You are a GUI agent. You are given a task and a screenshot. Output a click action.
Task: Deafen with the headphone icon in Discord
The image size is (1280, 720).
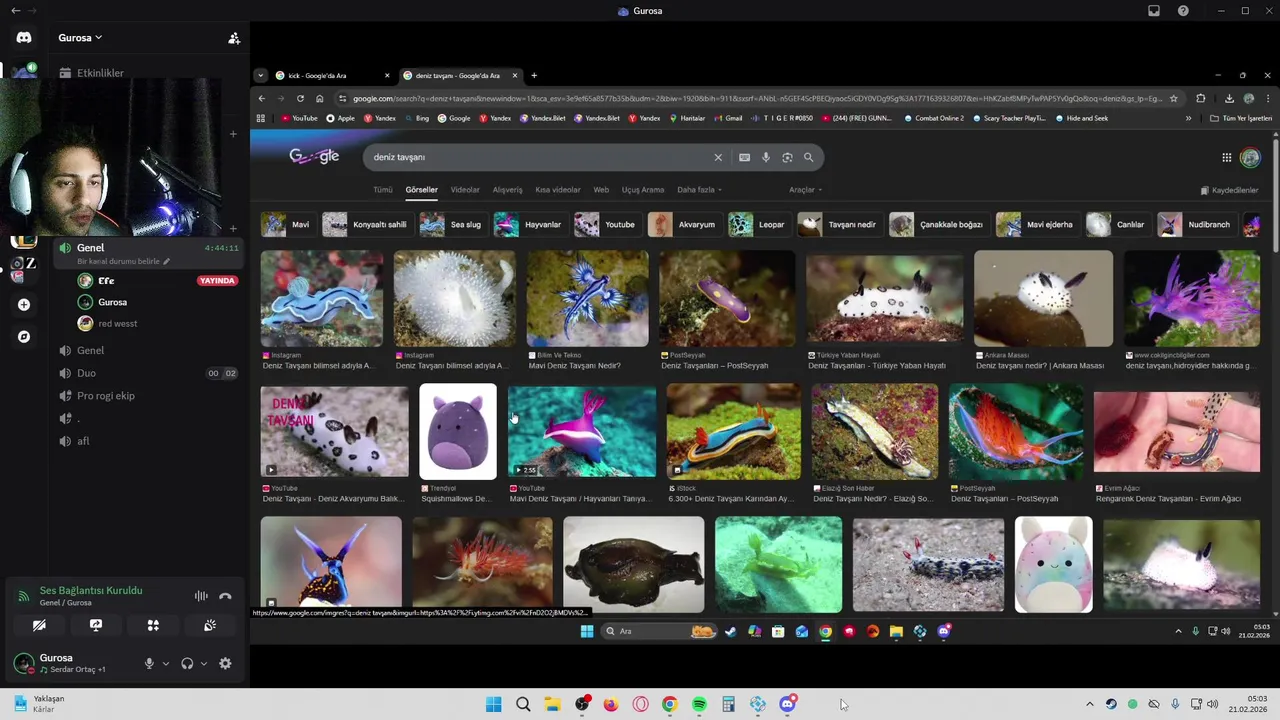point(187,663)
